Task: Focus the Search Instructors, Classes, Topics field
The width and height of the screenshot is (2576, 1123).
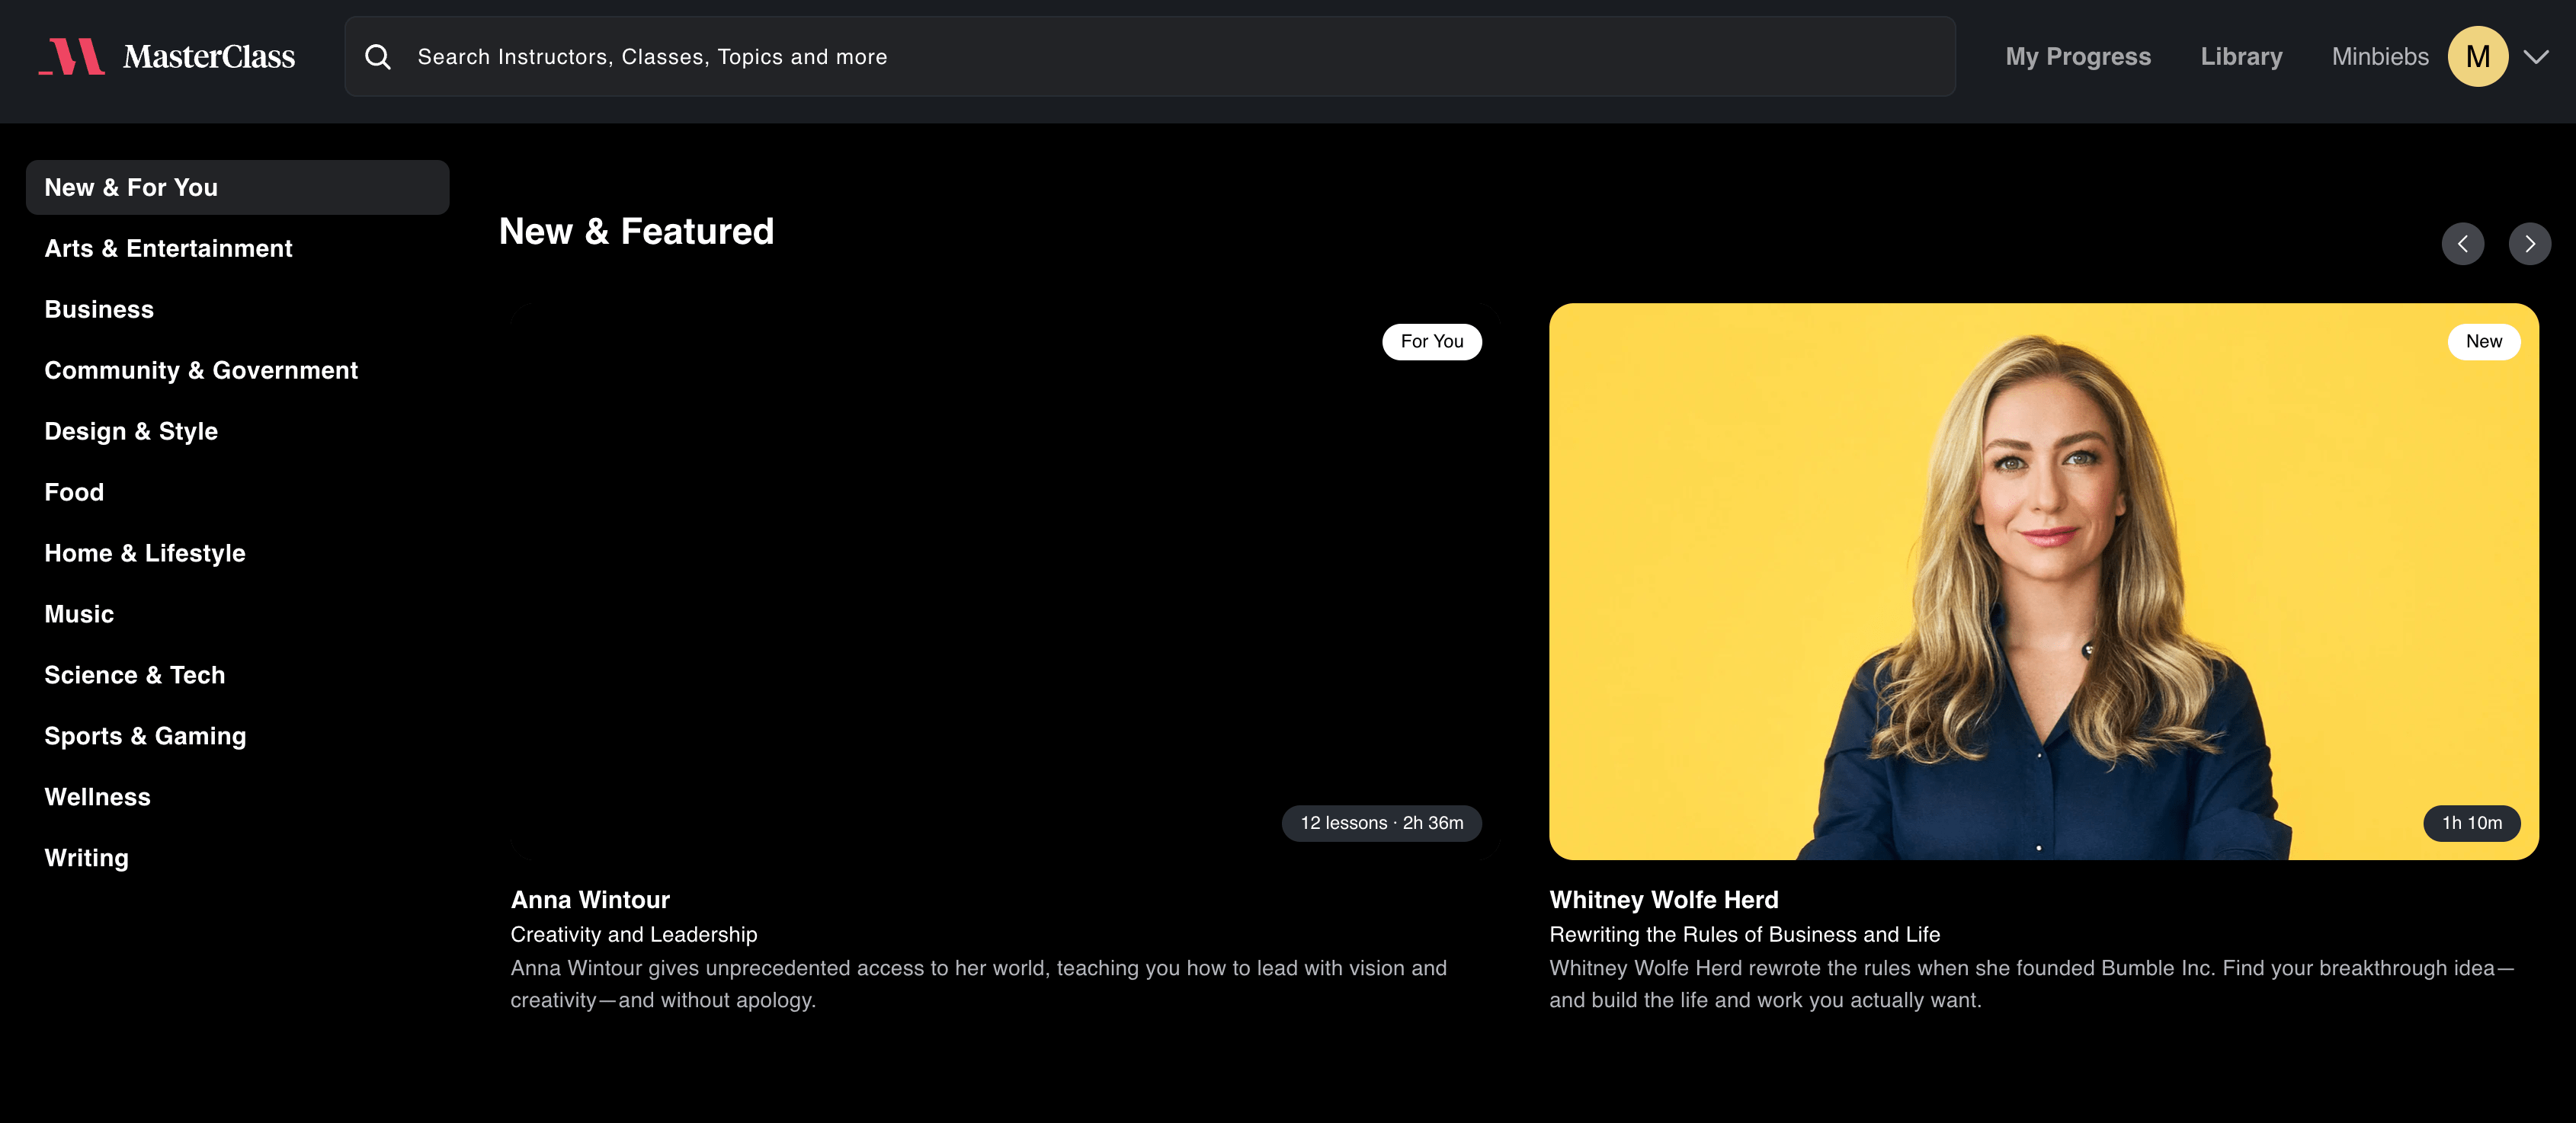Action: coord(1150,56)
